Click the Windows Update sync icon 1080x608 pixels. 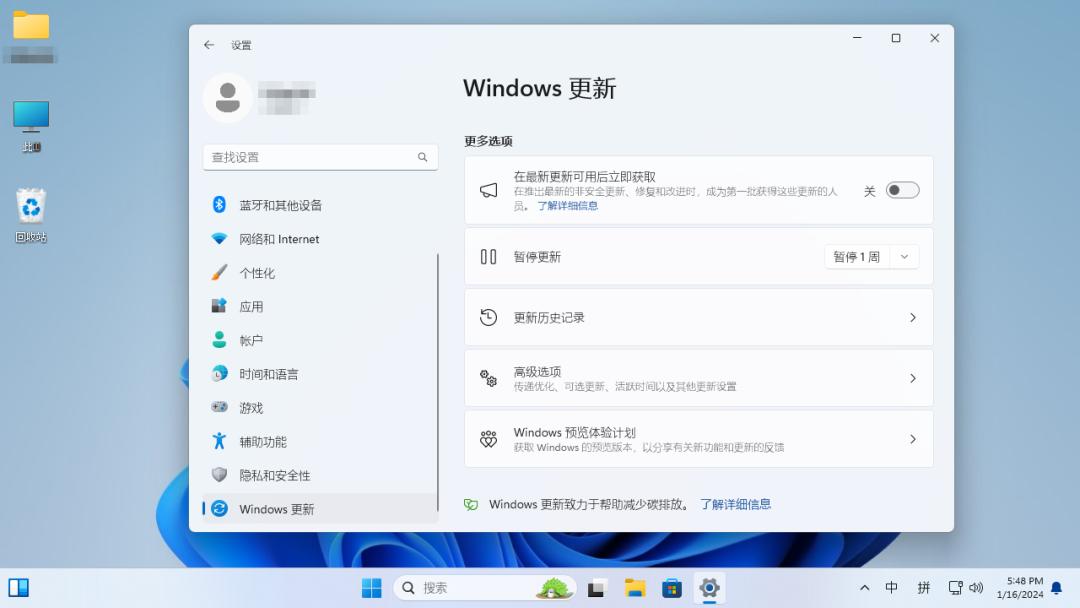point(219,508)
